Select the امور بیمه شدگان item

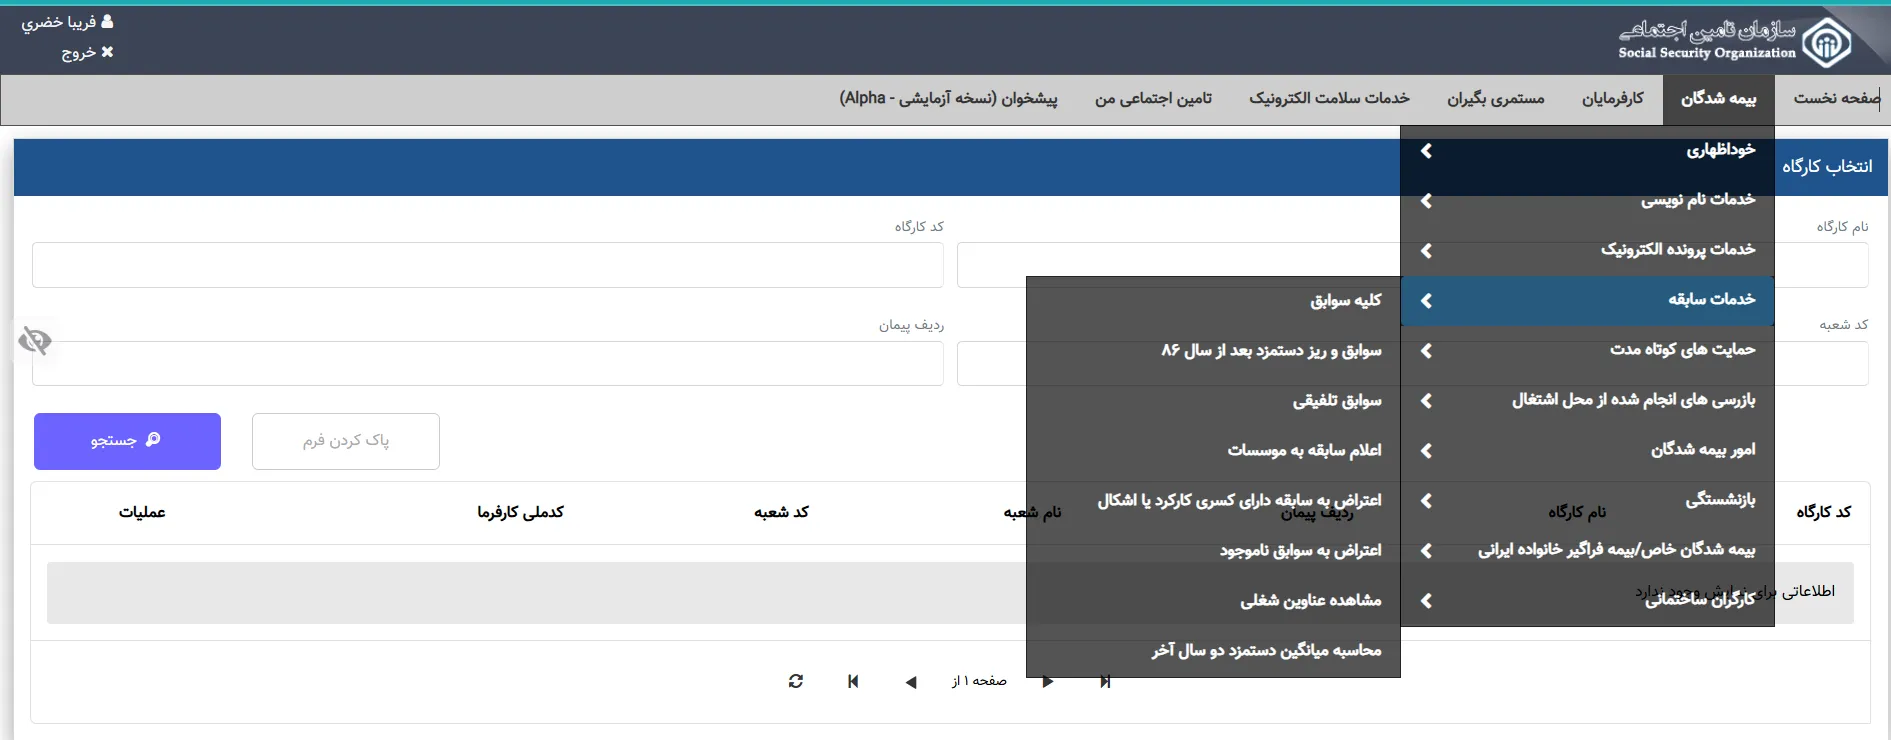(x=1587, y=451)
